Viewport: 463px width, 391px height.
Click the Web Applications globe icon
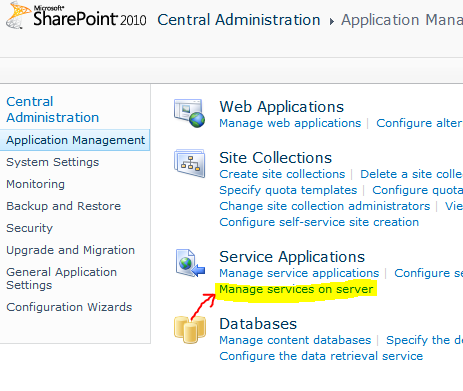[189, 113]
